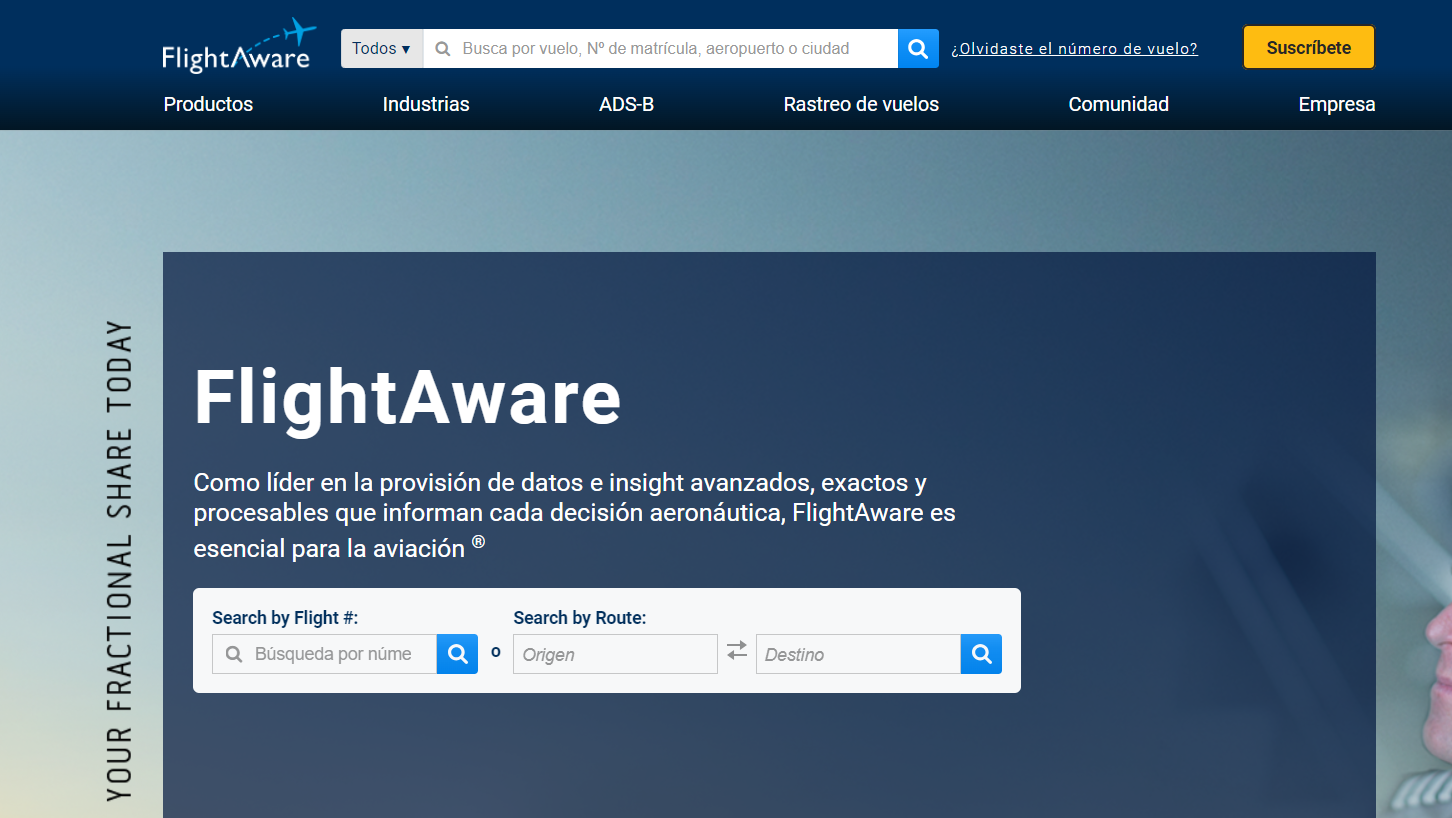Click the Search by Flight #: label
Image resolution: width=1452 pixels, height=818 pixels.
[285, 618]
